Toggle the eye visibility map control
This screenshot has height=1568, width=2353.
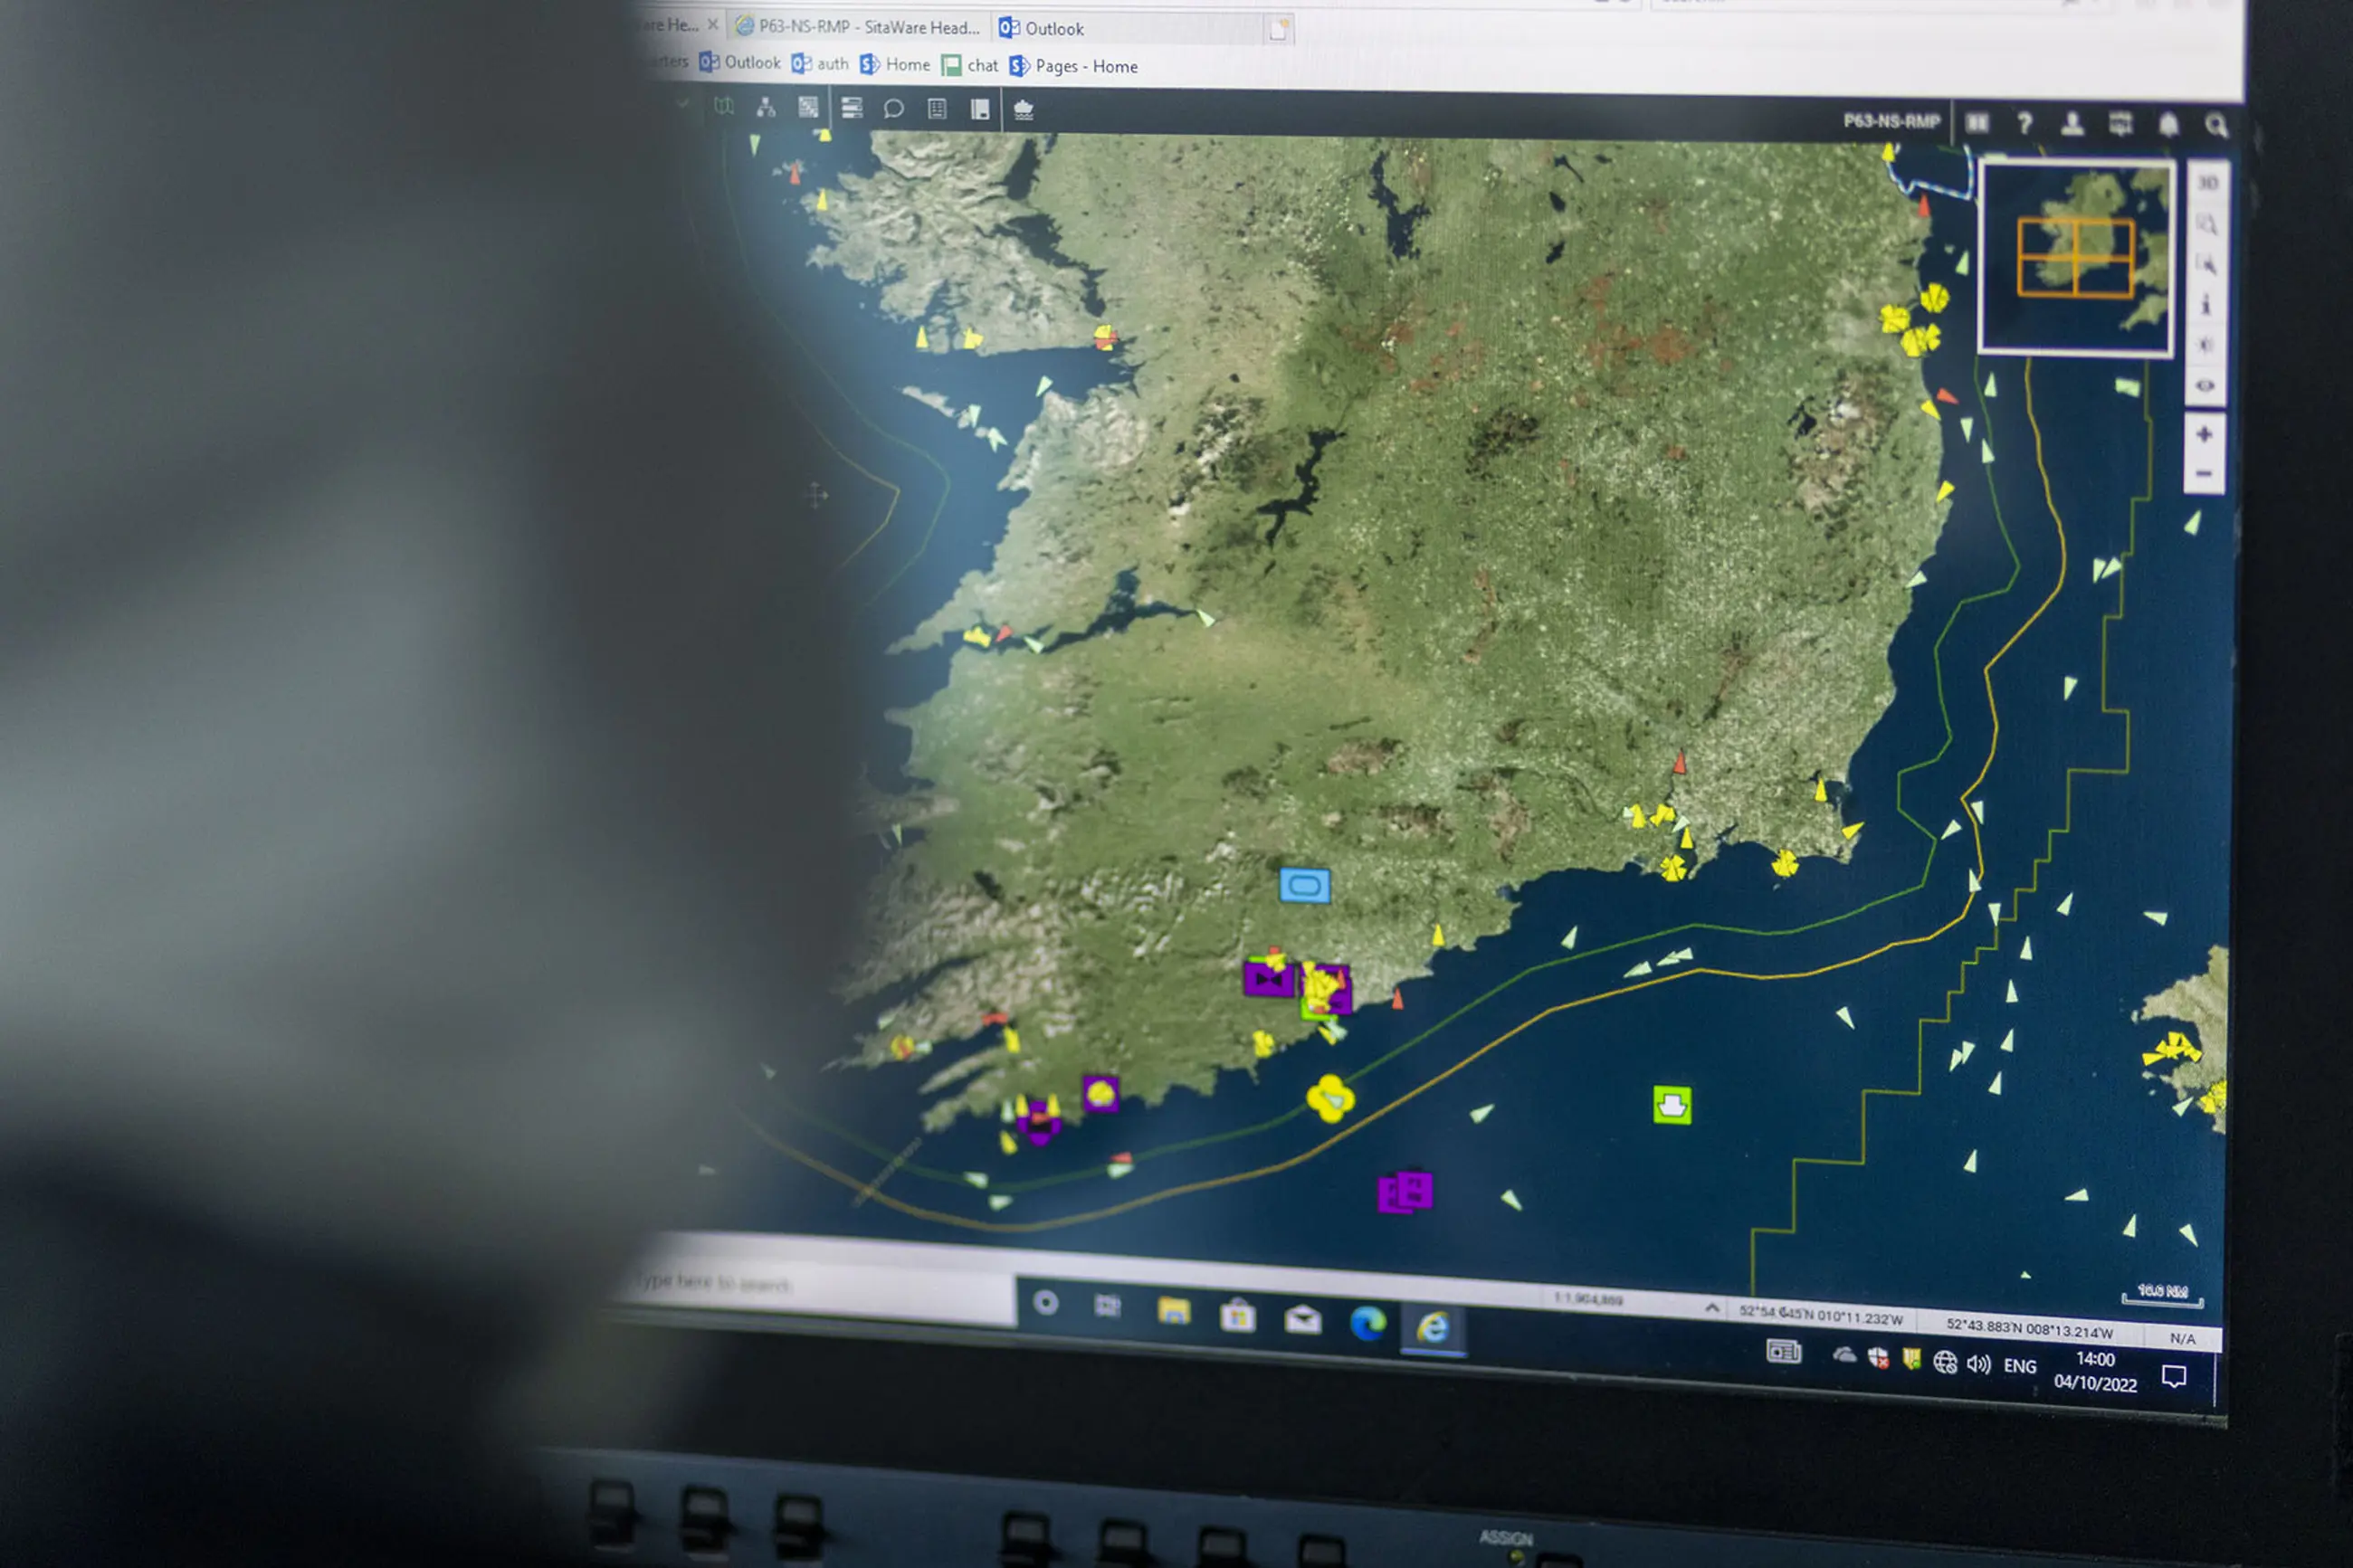tap(2205, 386)
